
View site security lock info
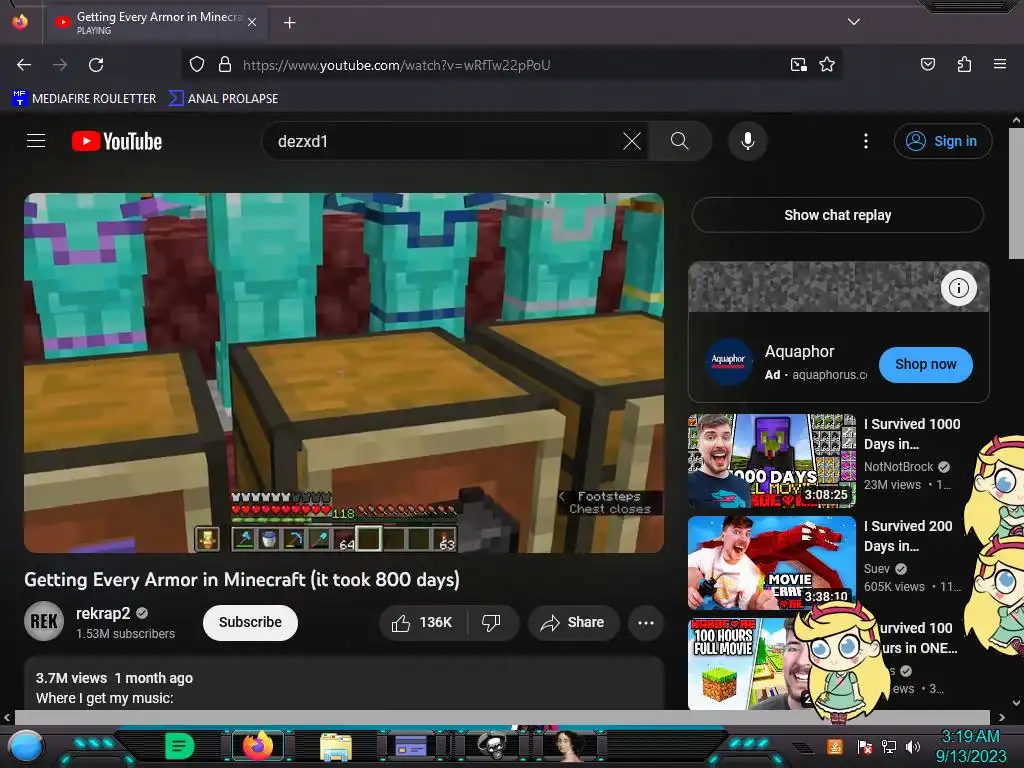click(x=225, y=65)
